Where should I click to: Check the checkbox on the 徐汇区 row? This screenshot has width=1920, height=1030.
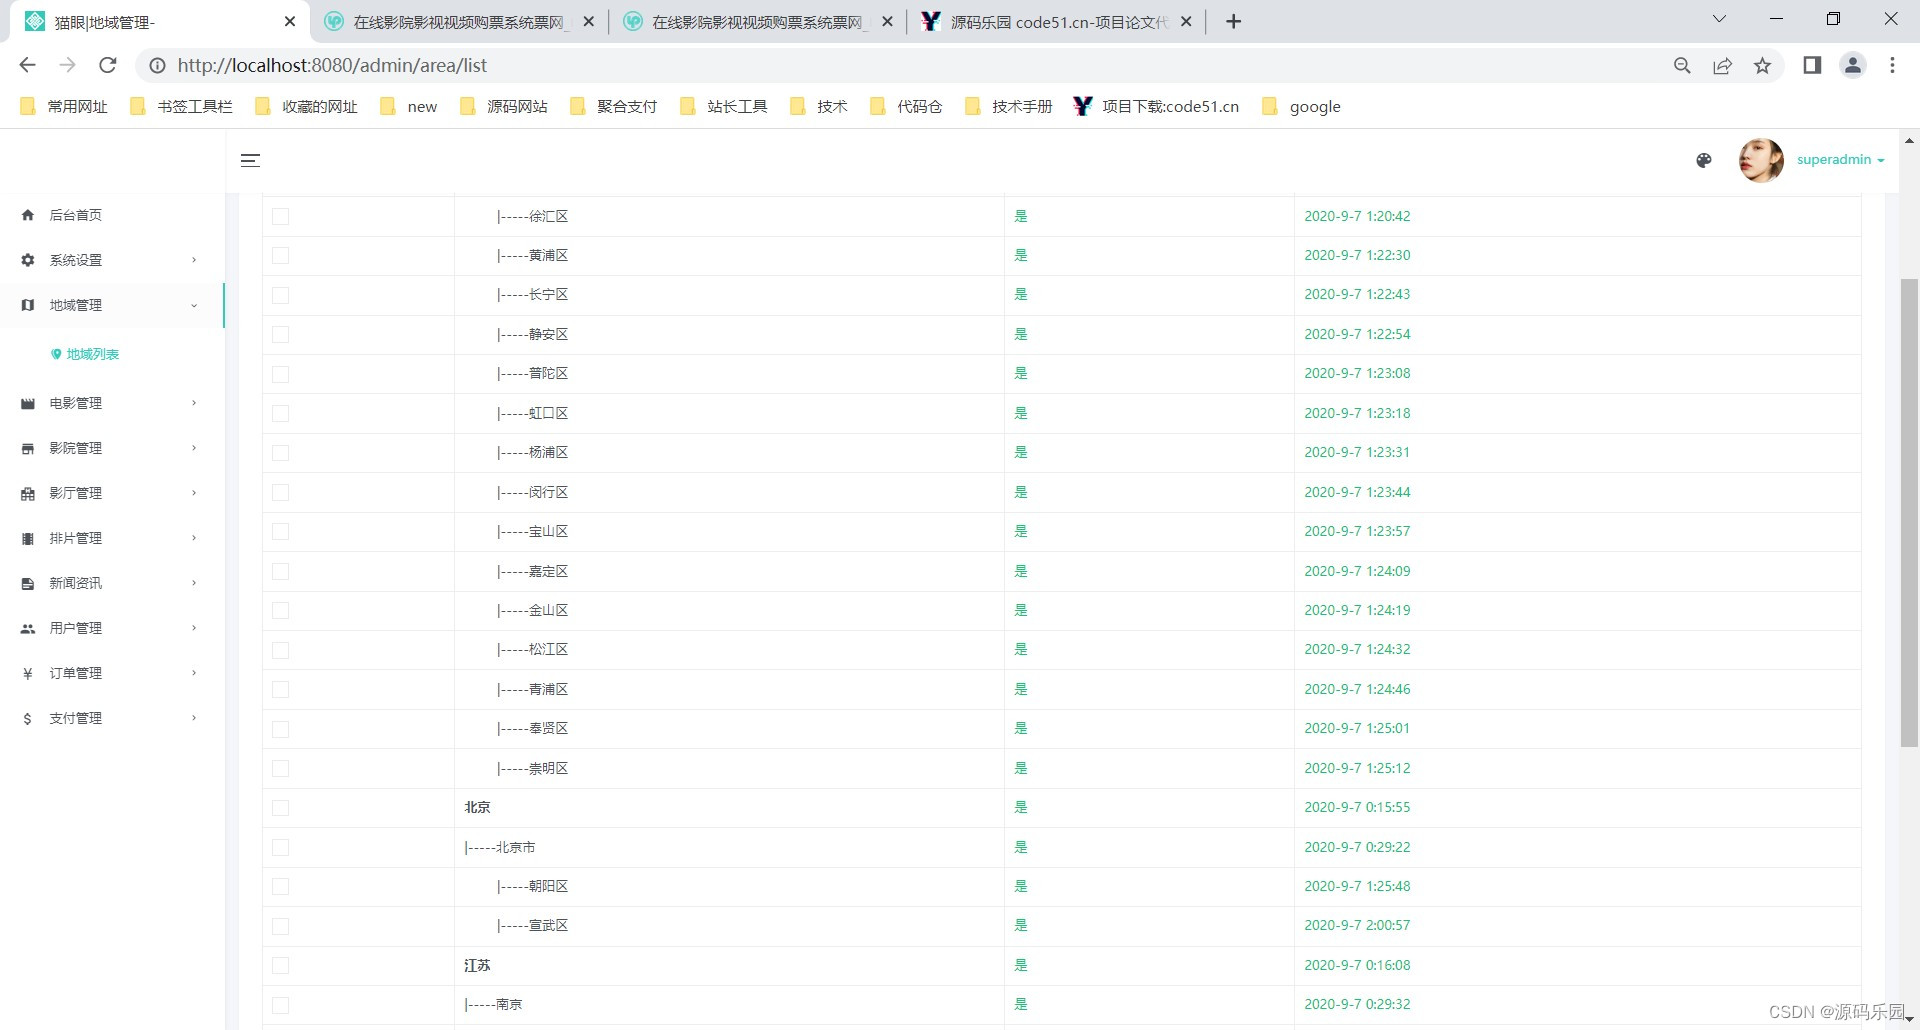coord(281,216)
